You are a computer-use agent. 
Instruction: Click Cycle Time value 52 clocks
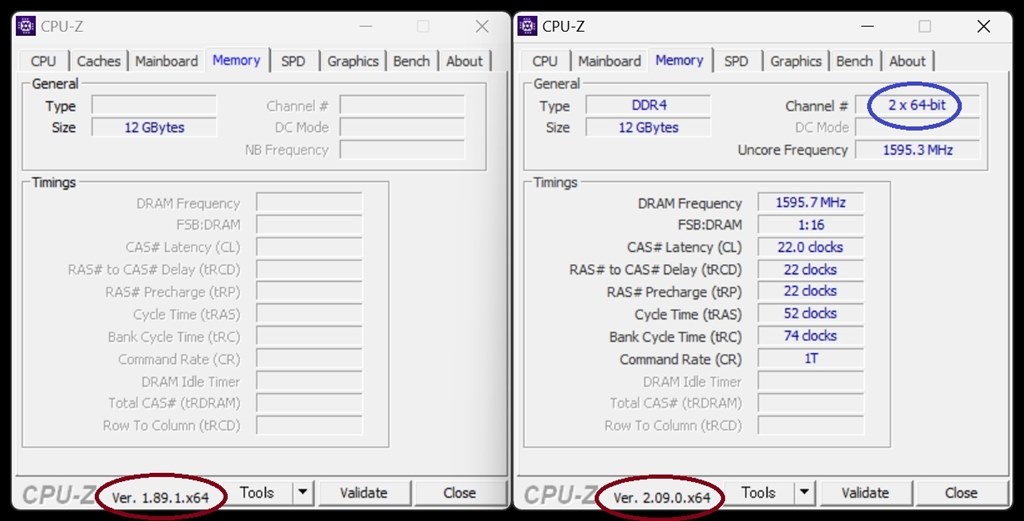(x=810, y=313)
